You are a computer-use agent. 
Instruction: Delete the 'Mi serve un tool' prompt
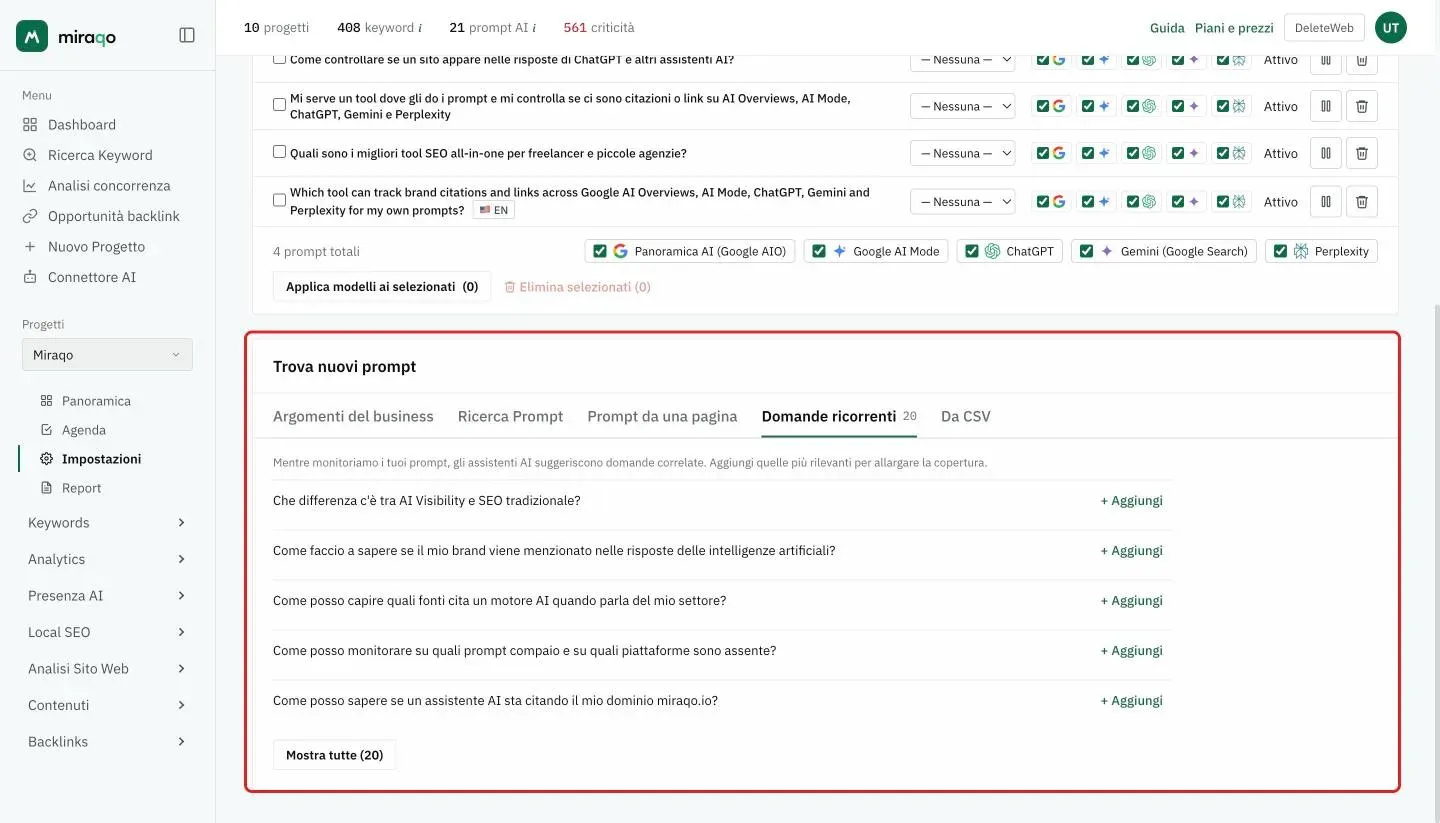pyautogui.click(x=1362, y=106)
